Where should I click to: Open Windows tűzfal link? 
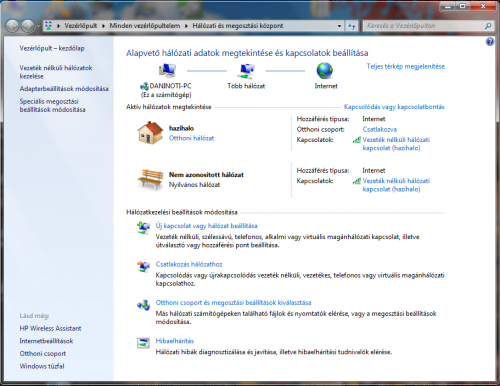coord(42,366)
